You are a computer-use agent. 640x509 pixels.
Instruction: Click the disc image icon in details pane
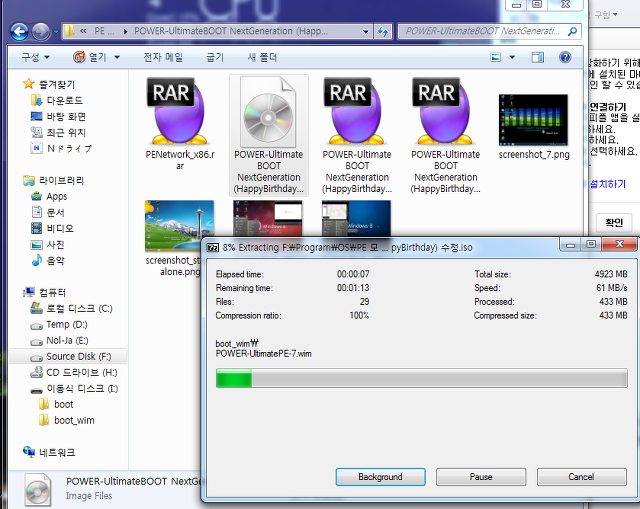pyautogui.click(x=38, y=489)
